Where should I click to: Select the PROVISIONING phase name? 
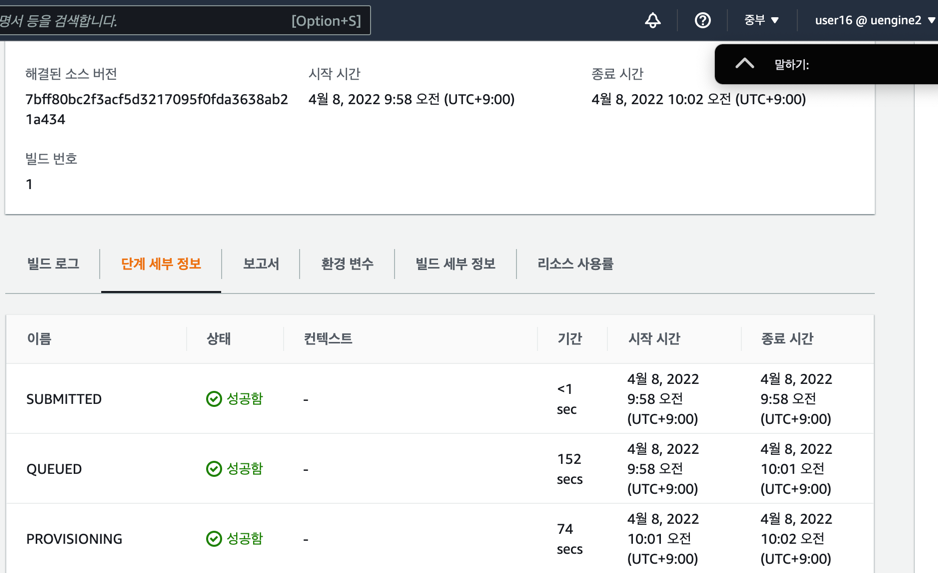click(74, 539)
